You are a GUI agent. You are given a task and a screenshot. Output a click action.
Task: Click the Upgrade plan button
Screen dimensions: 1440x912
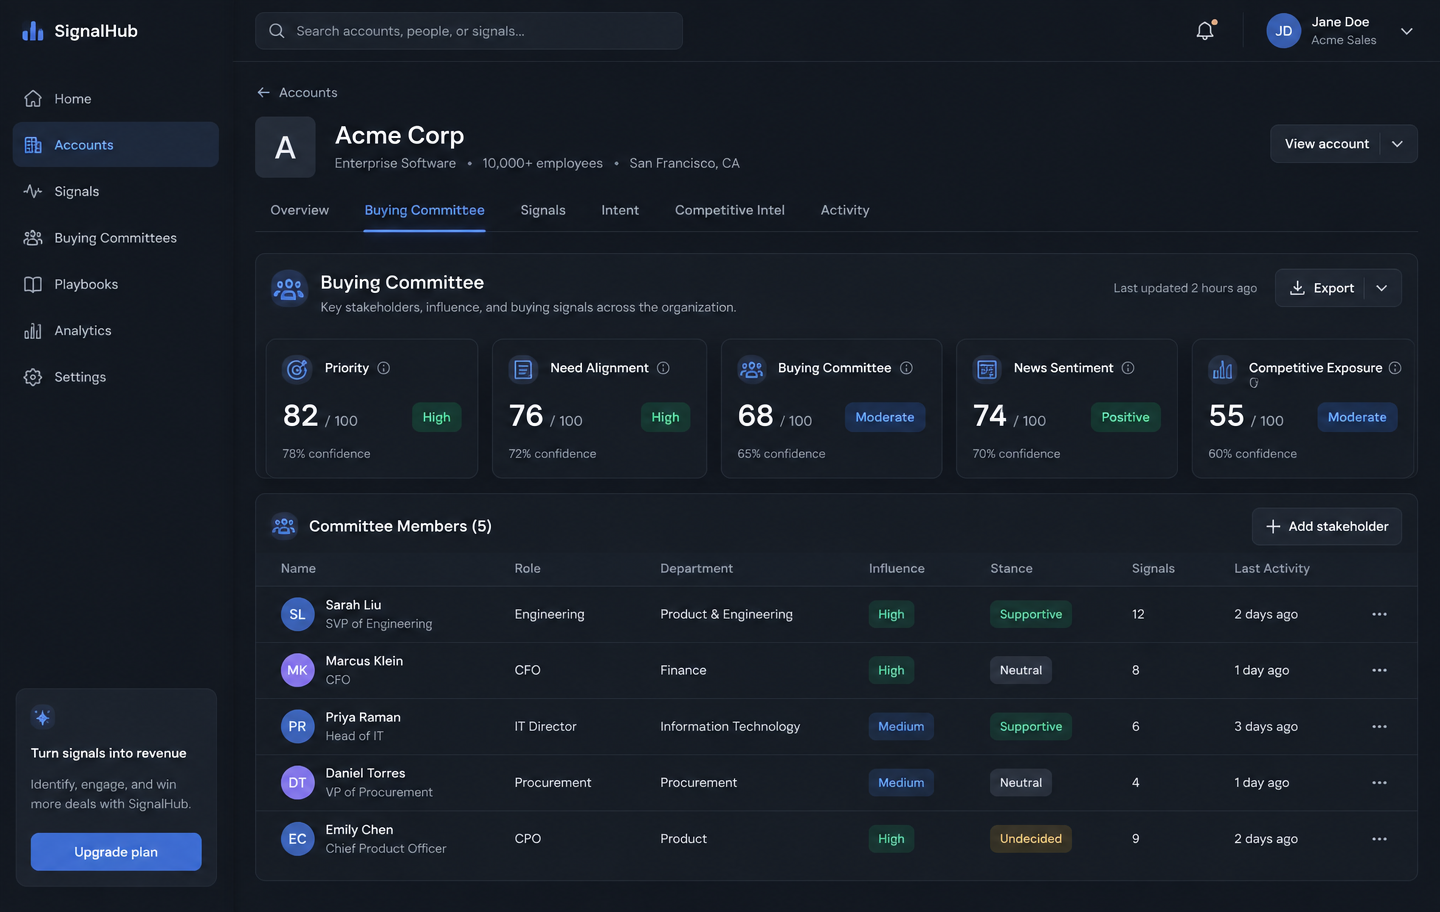coord(116,852)
